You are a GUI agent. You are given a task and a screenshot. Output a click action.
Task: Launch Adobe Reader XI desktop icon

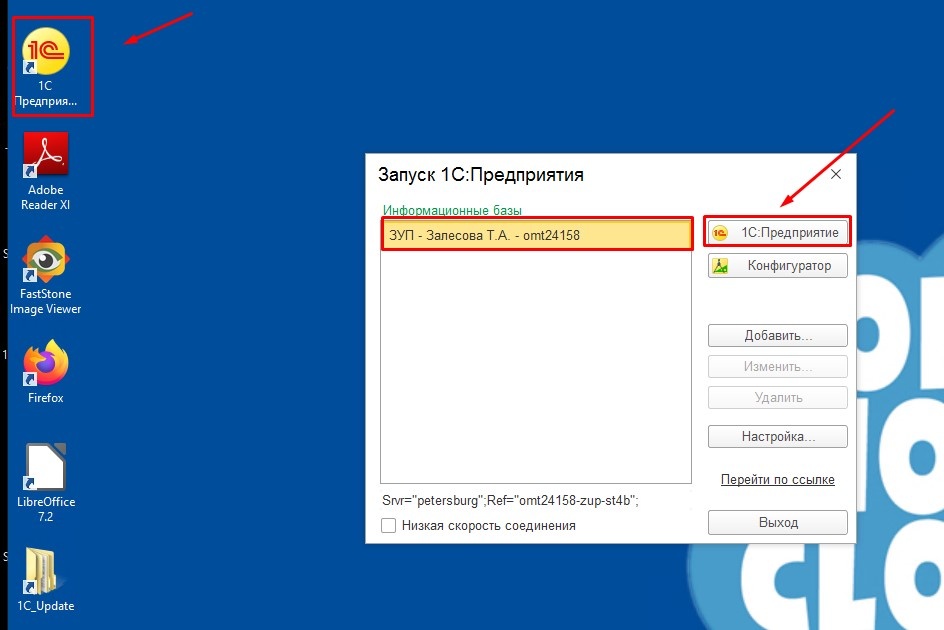(46, 172)
